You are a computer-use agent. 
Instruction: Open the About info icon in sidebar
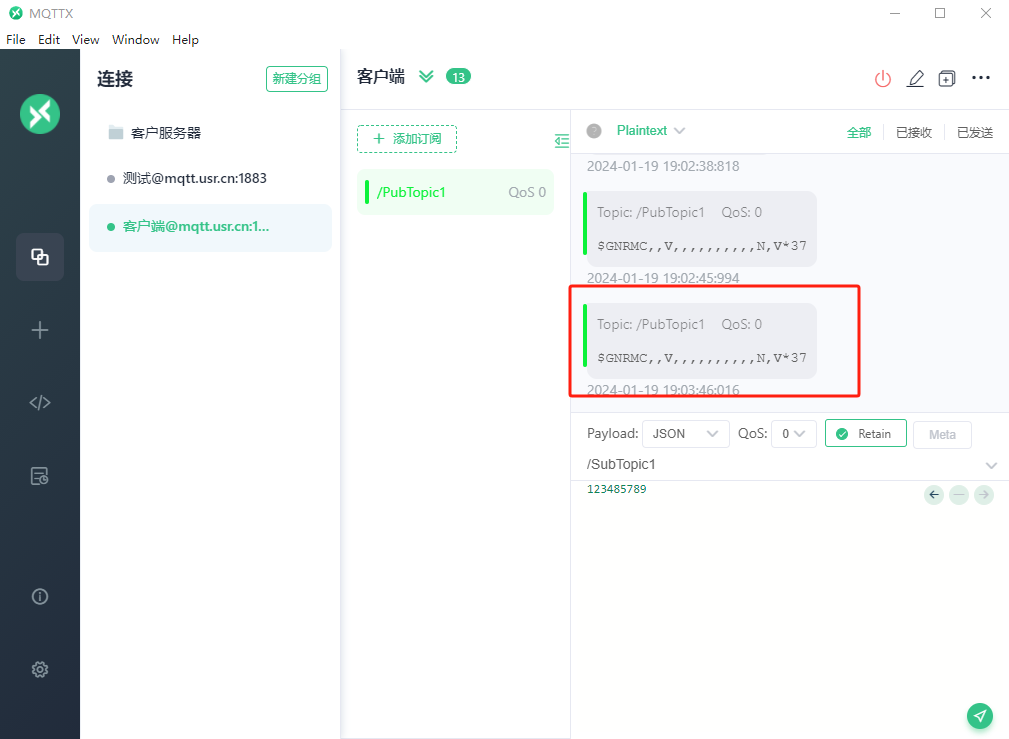[x=40, y=596]
